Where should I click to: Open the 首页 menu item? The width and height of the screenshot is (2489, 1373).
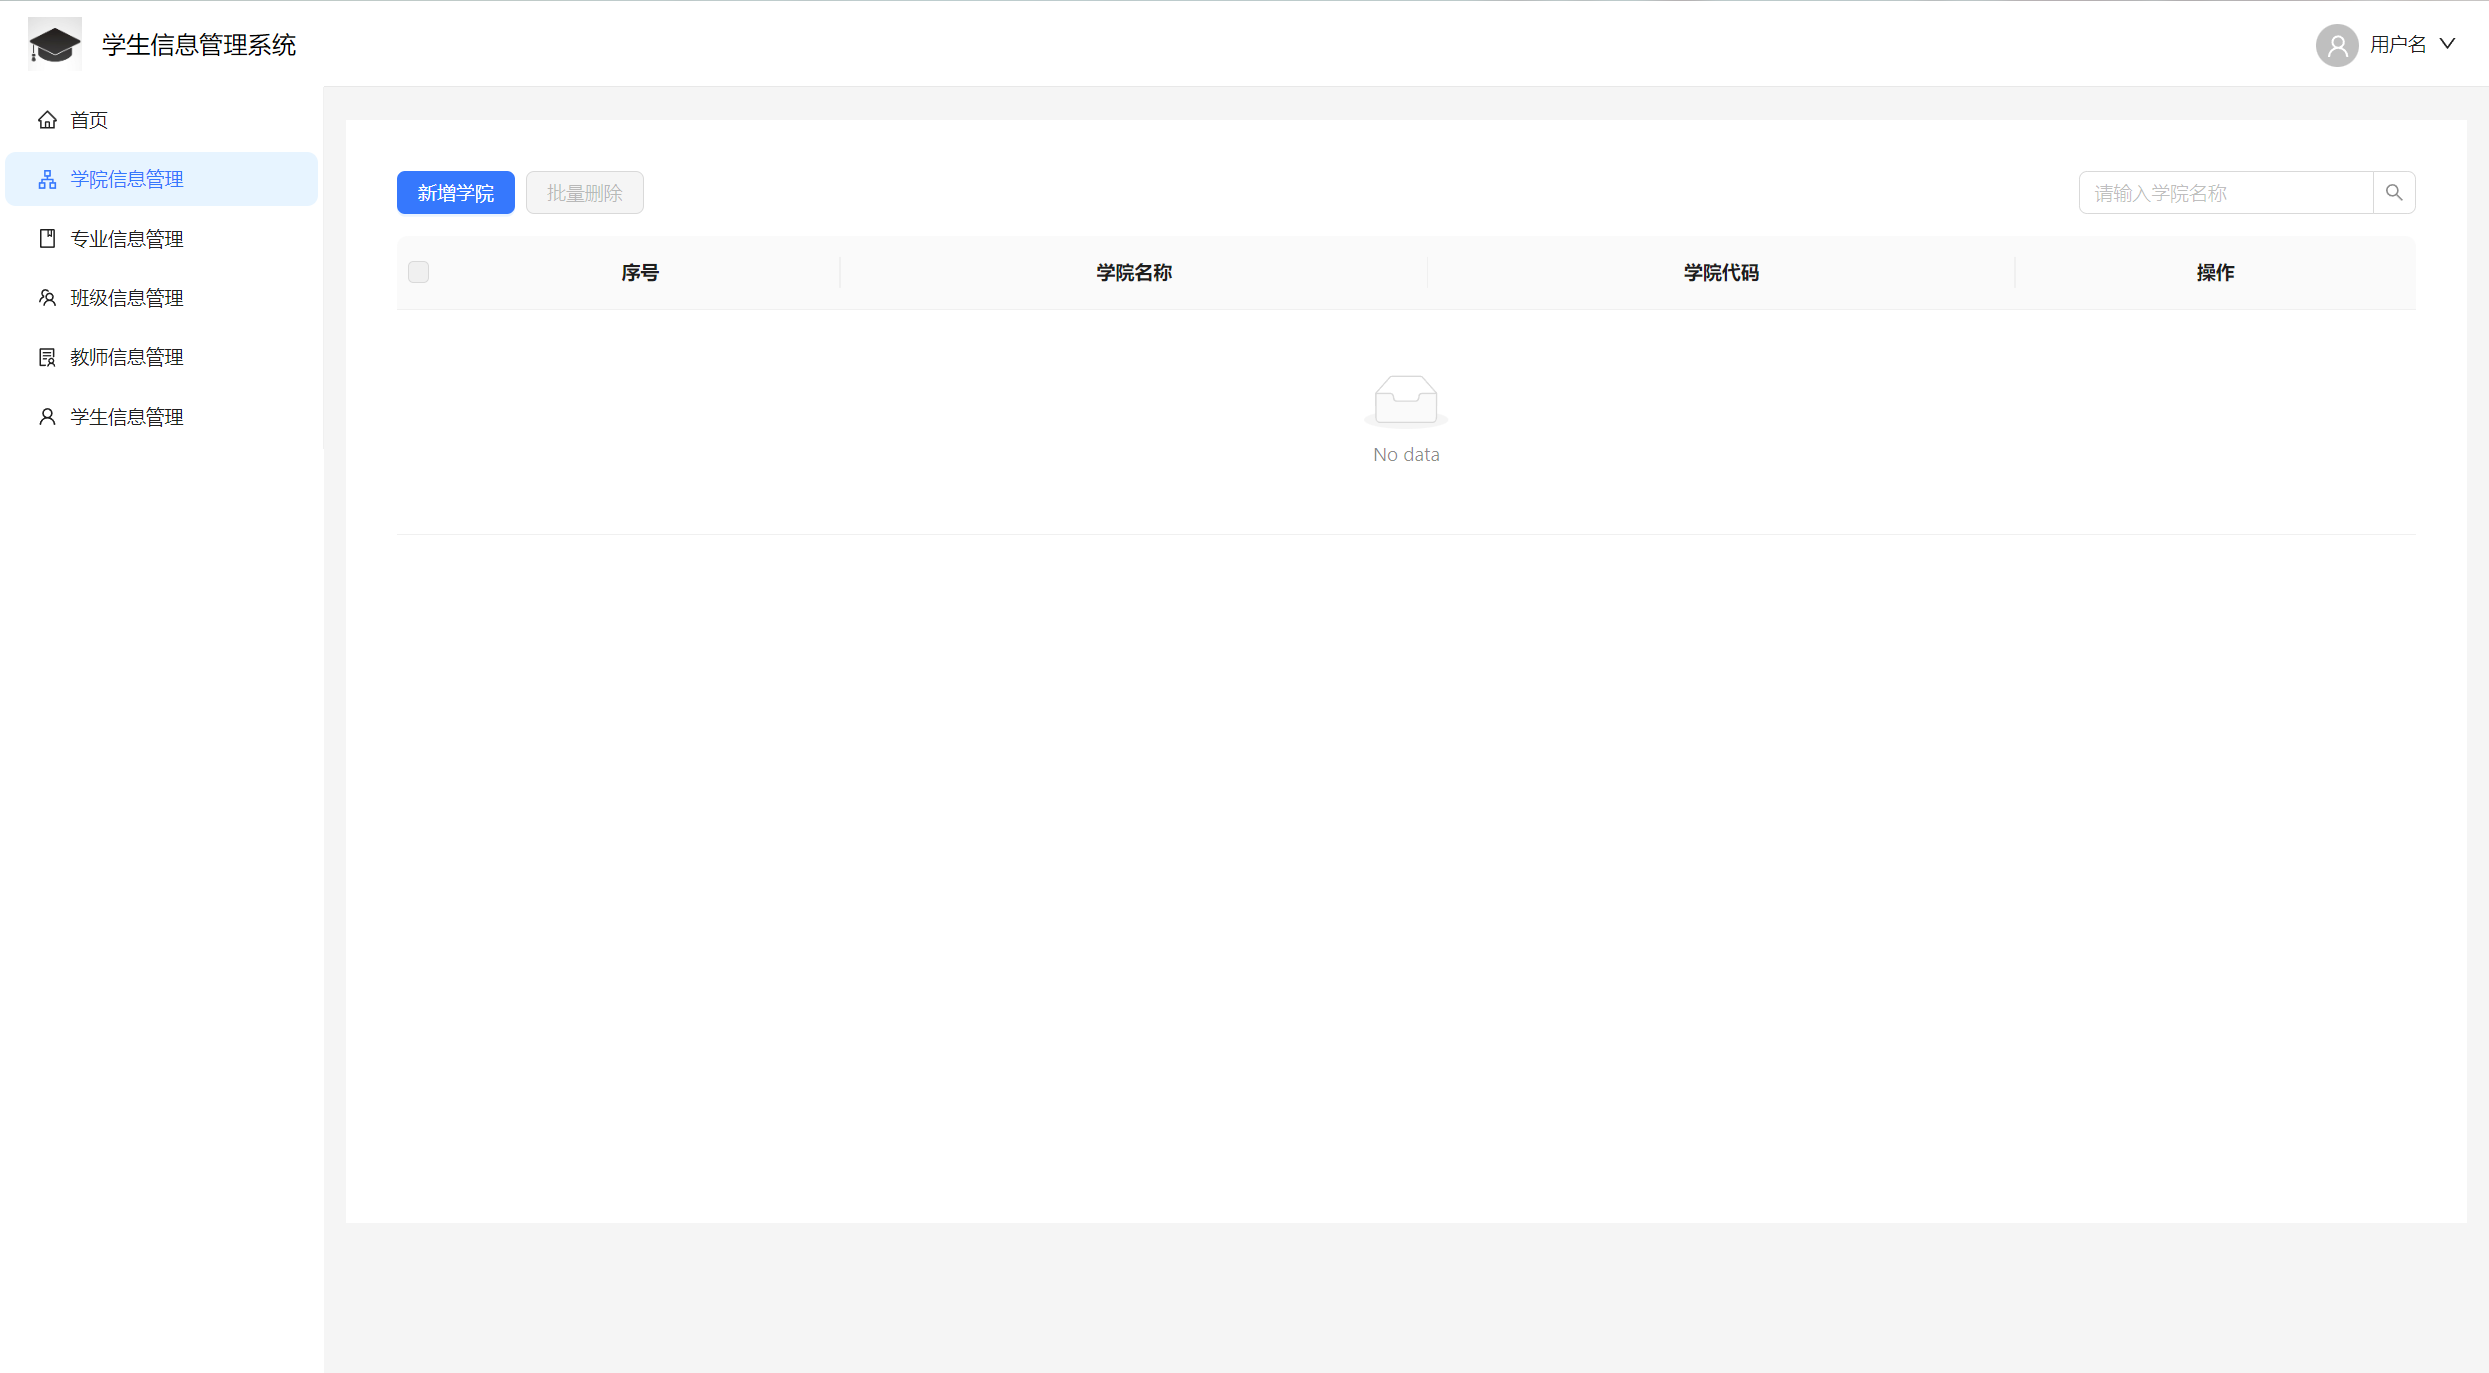[x=89, y=120]
